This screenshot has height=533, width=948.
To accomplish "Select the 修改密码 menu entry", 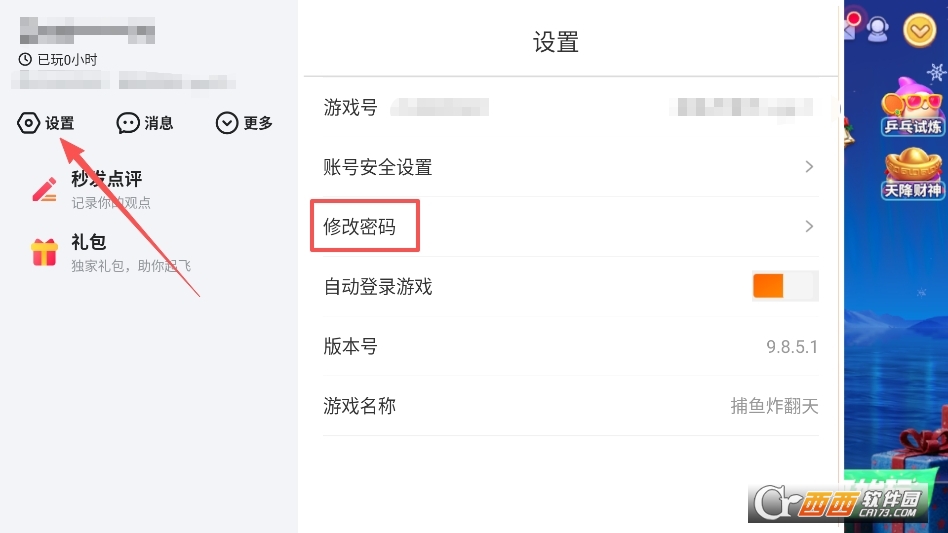I will [x=360, y=227].
